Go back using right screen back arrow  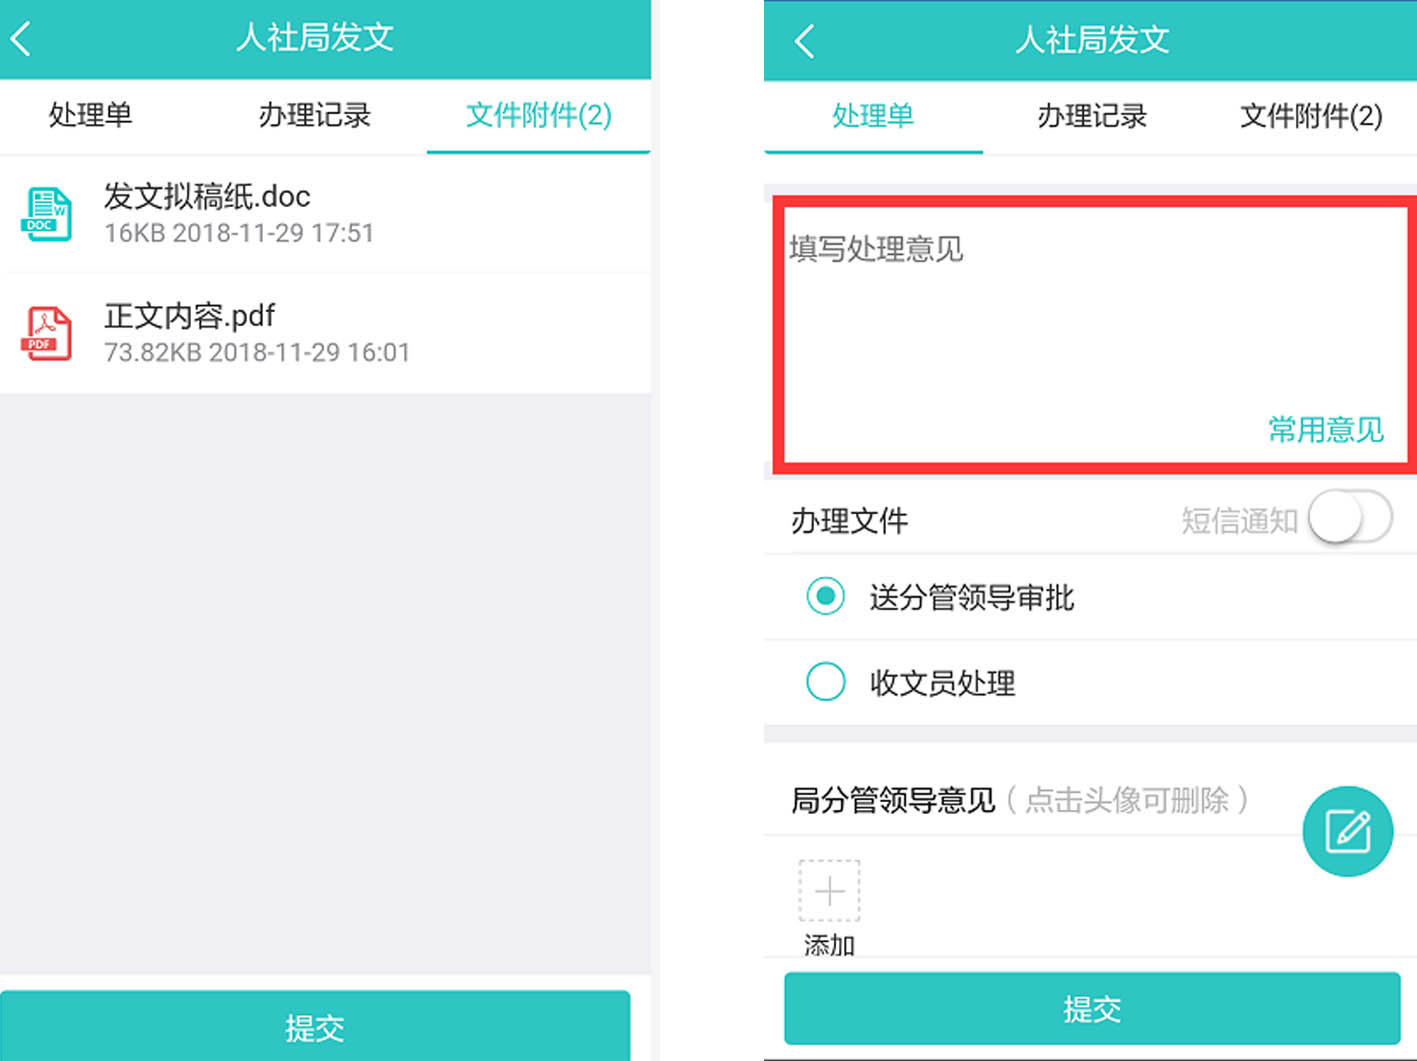805,41
